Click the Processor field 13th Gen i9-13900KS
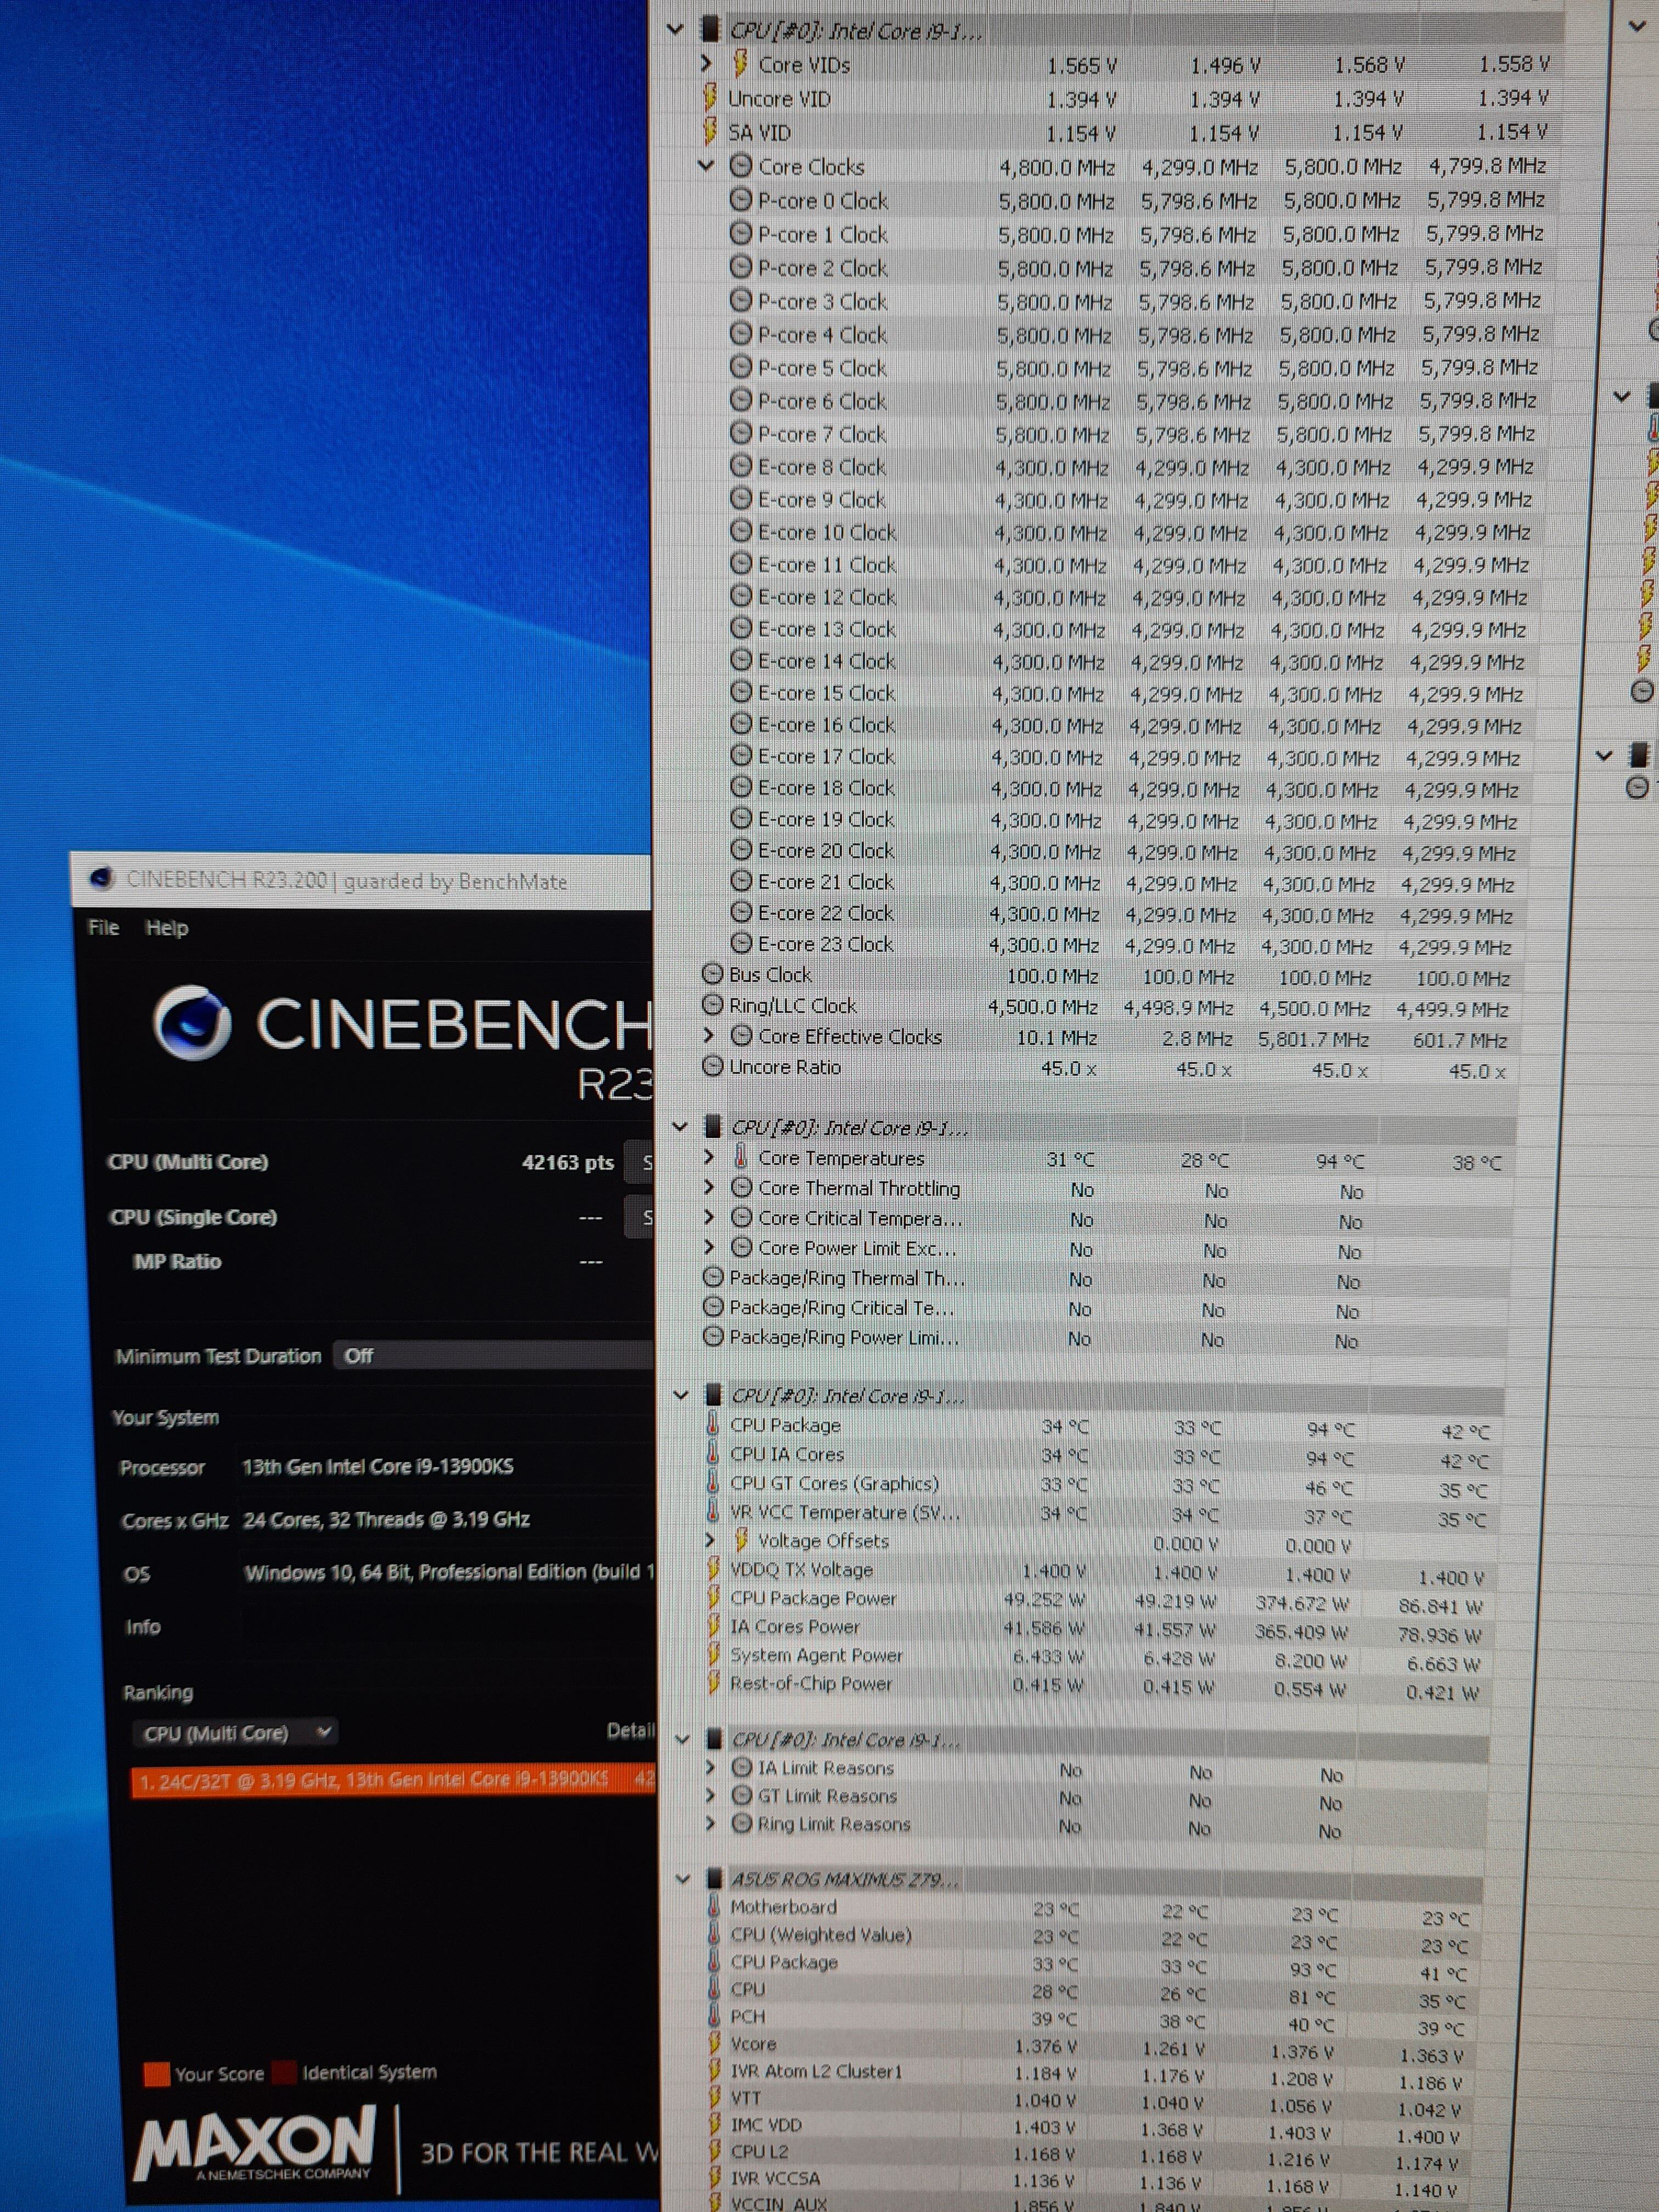Screen dimensions: 1659x2212 pos(378,1466)
